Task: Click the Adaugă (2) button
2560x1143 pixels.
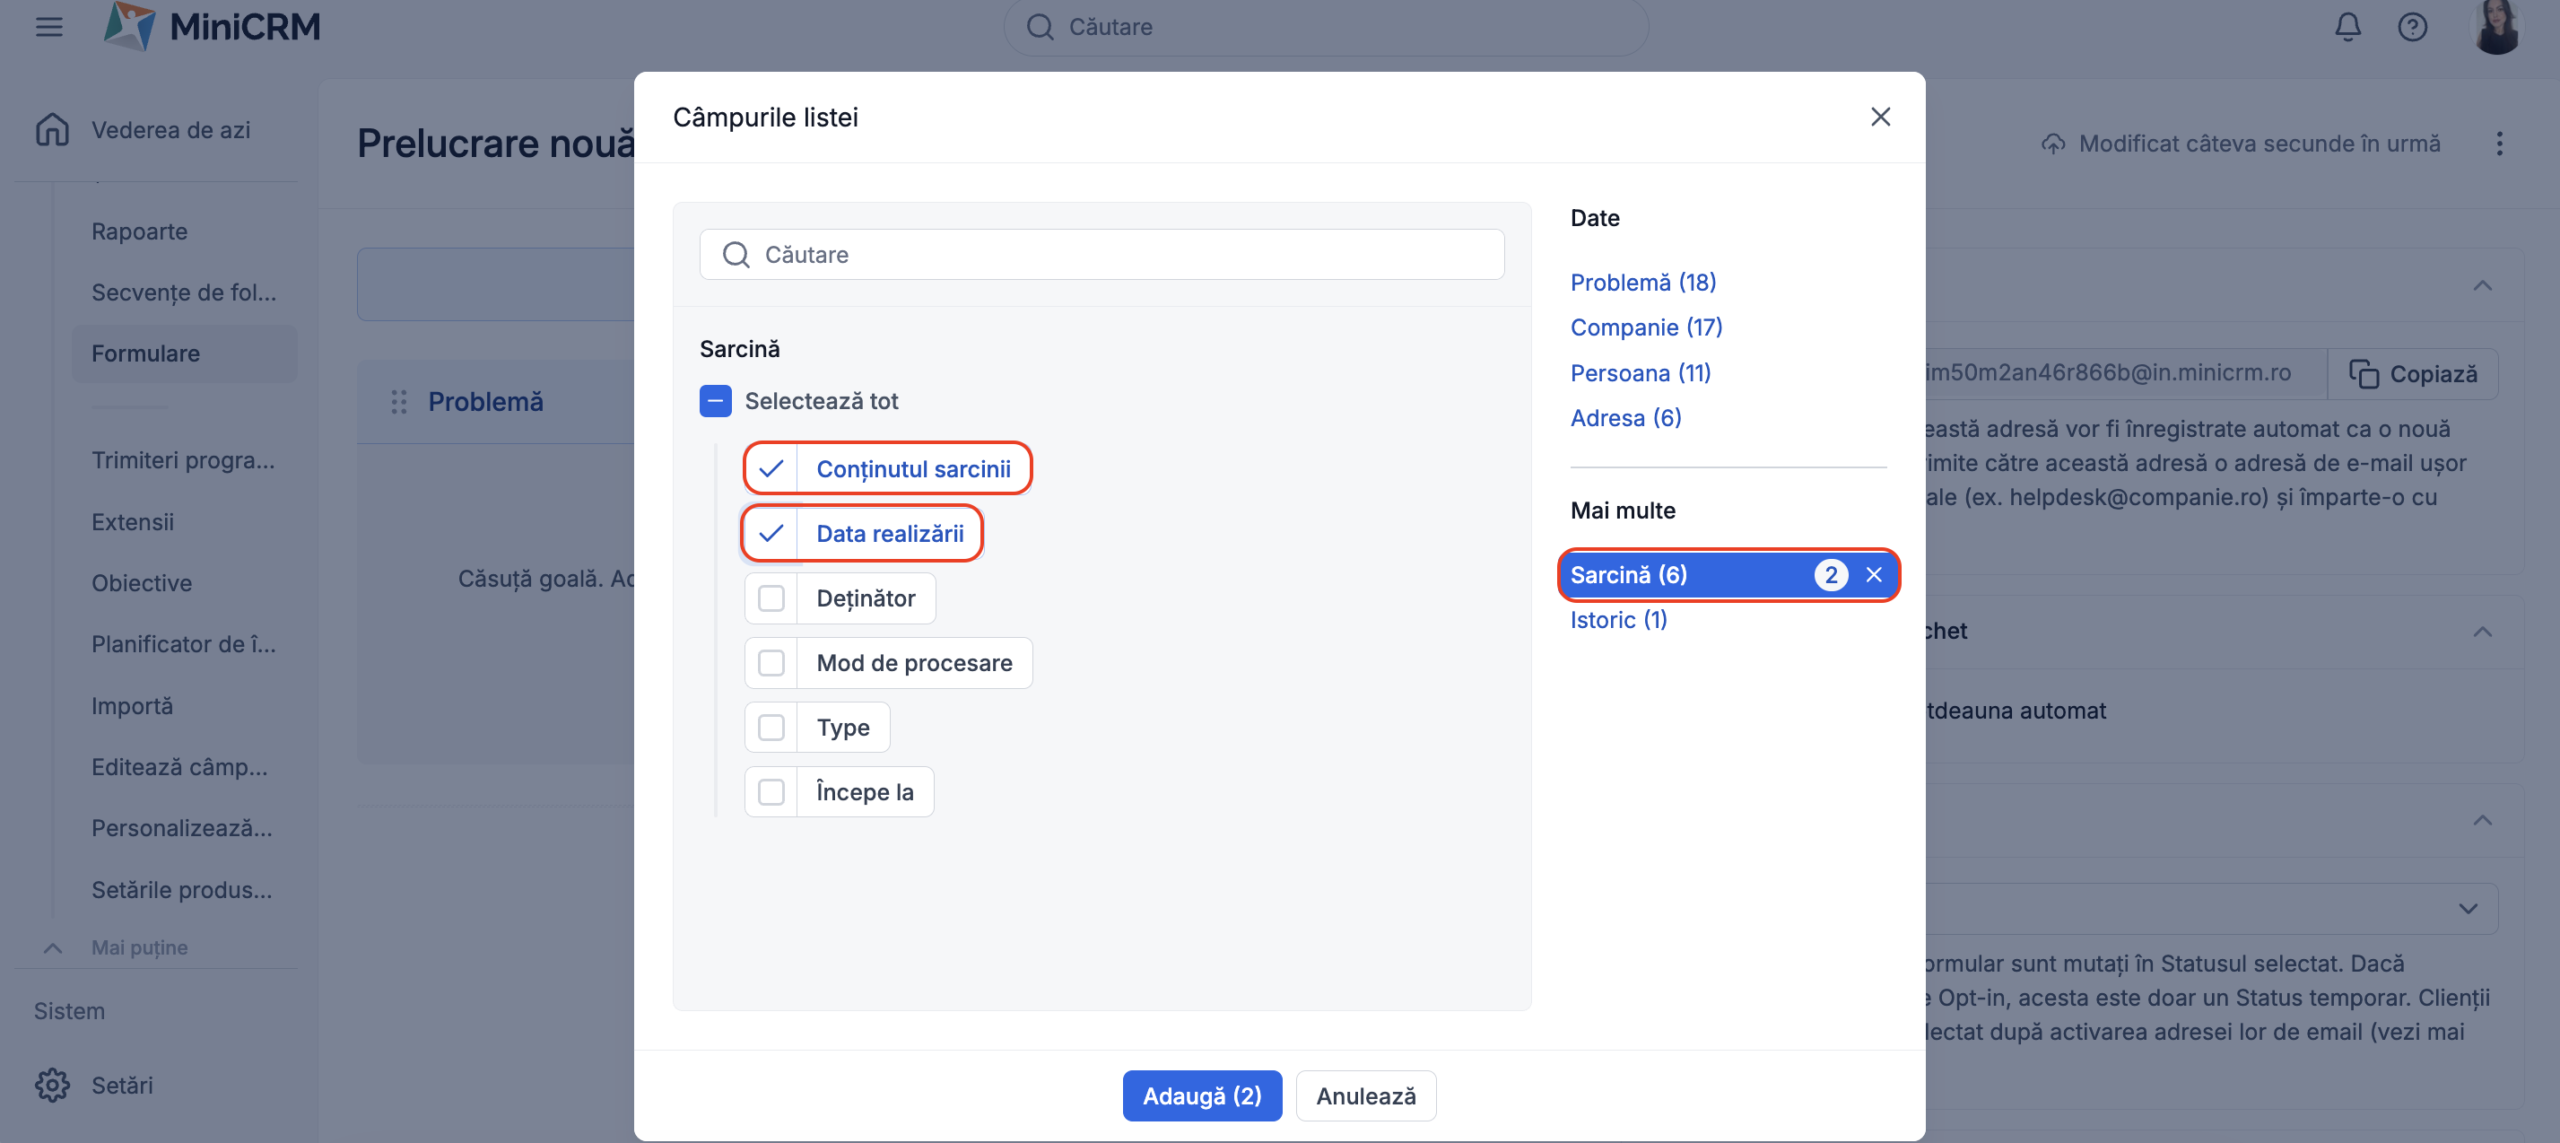Action: (1201, 1096)
